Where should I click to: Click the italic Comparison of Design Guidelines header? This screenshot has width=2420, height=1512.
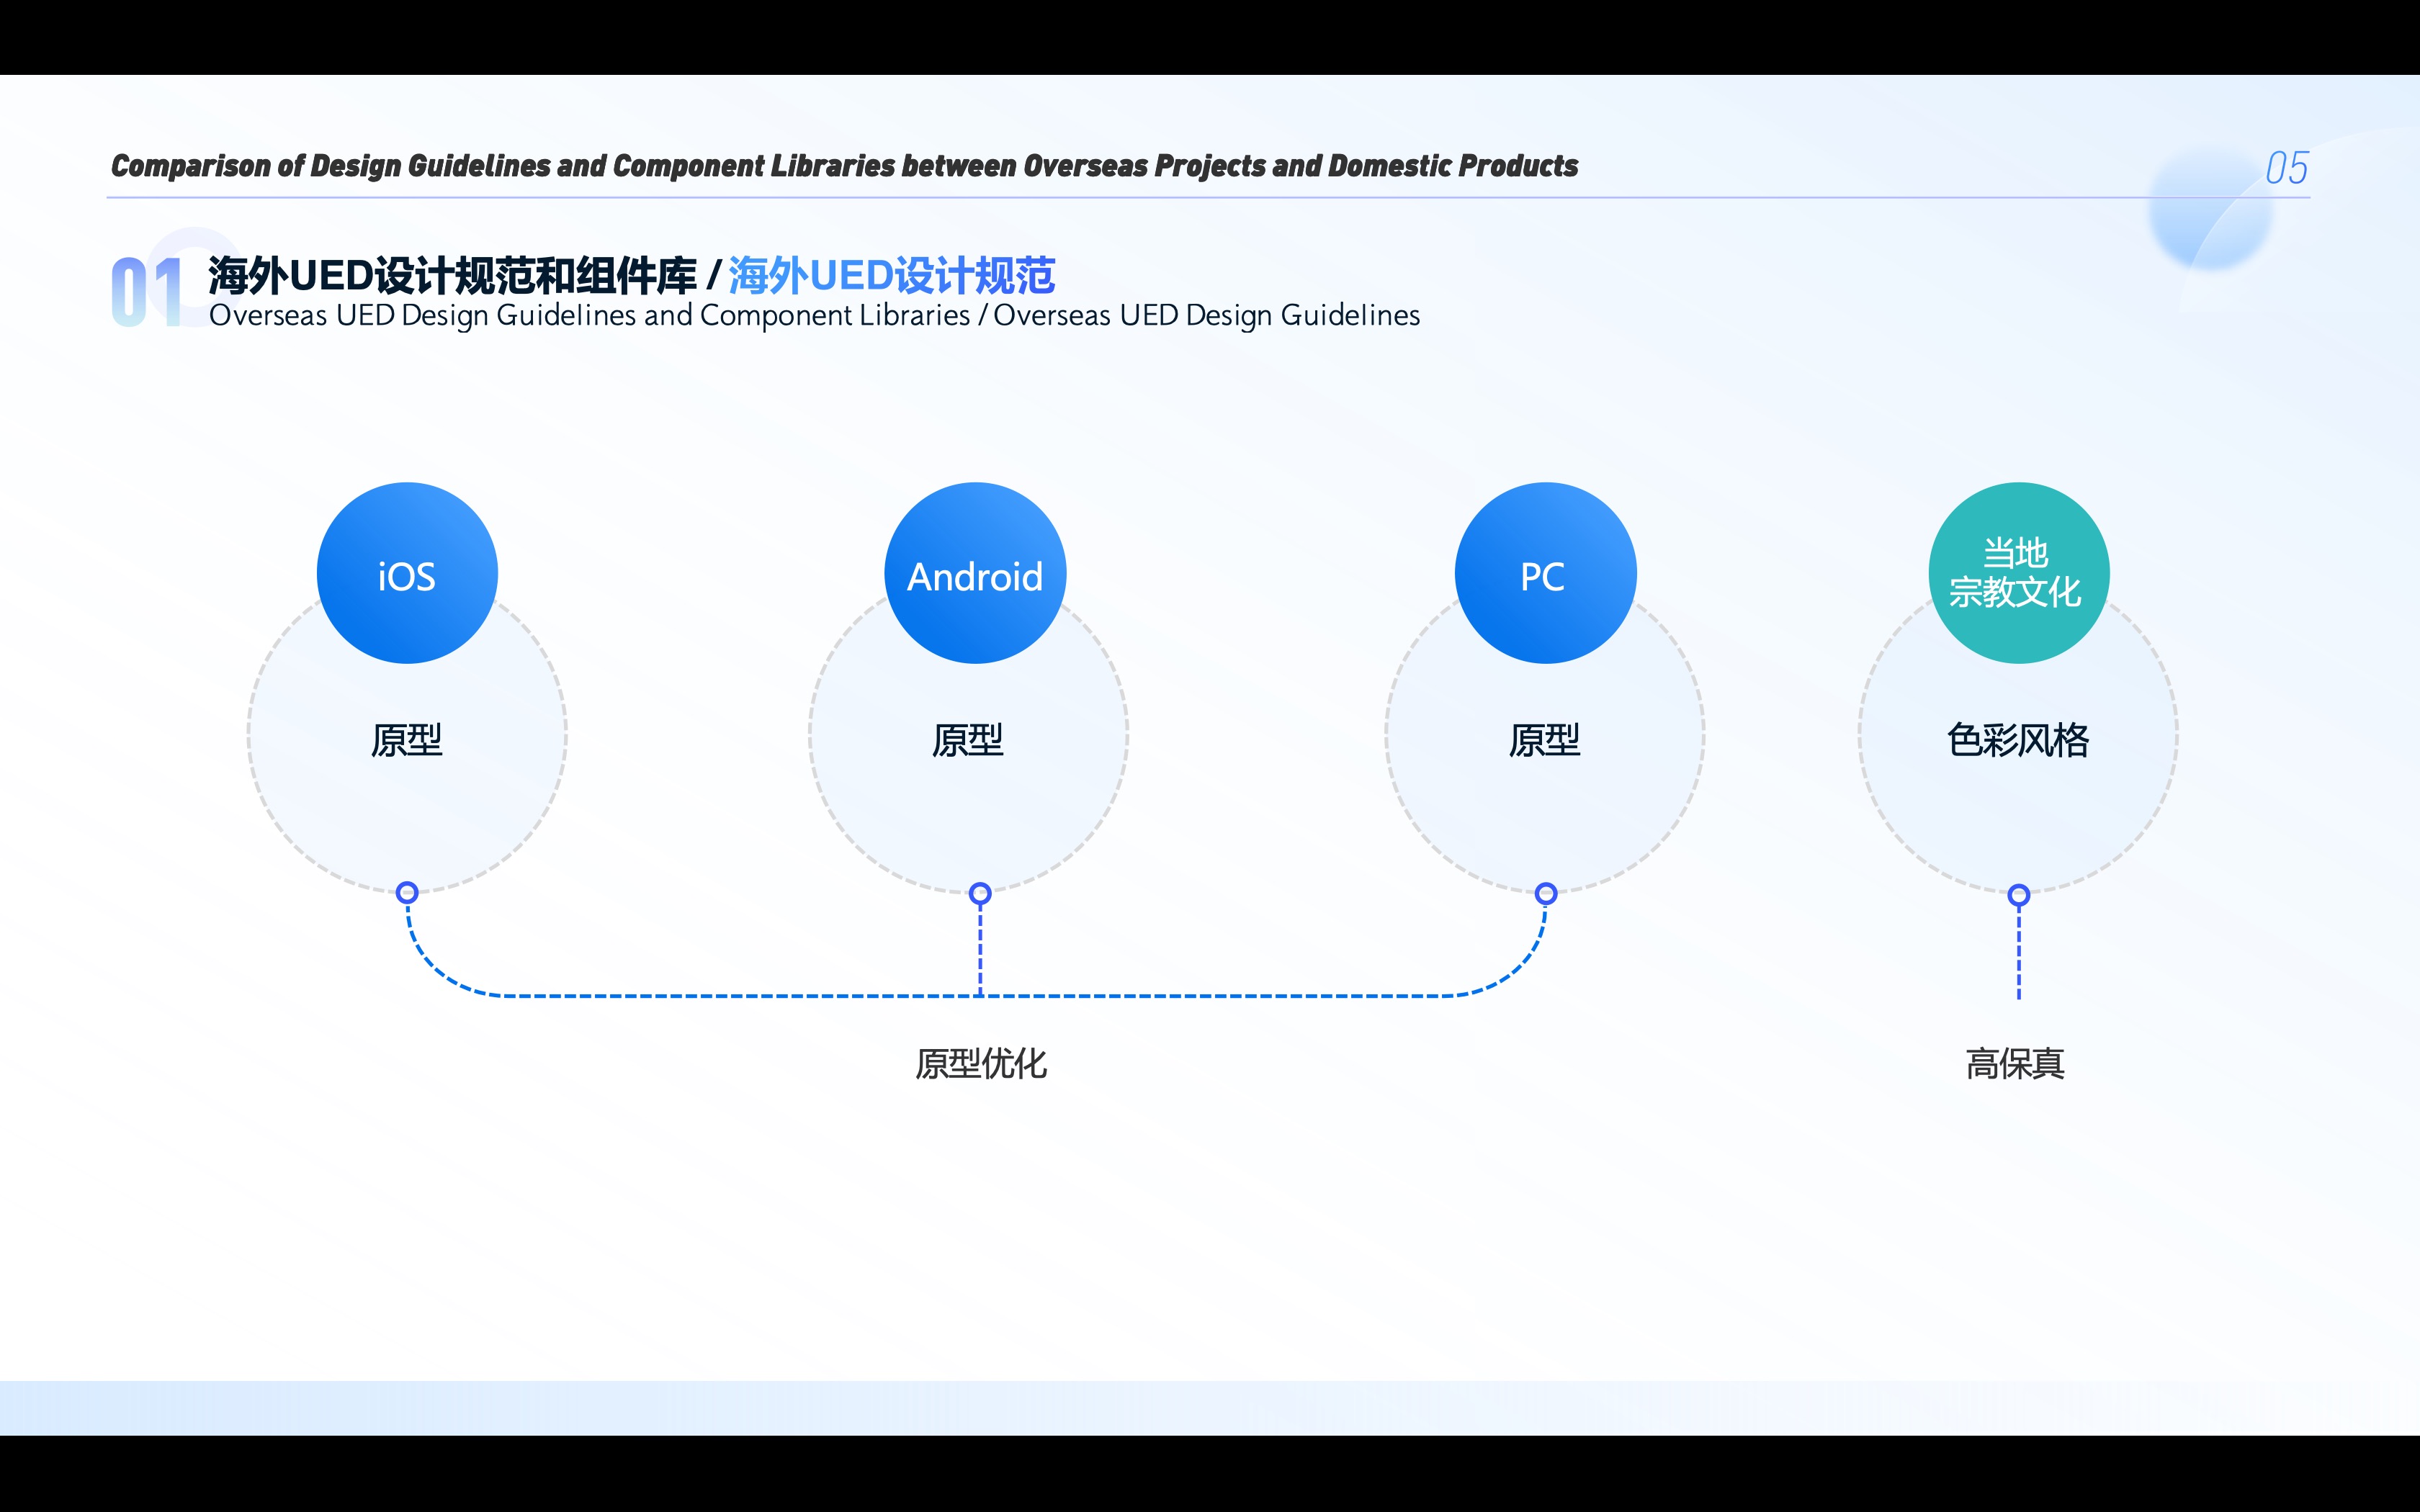pyautogui.click(x=844, y=166)
